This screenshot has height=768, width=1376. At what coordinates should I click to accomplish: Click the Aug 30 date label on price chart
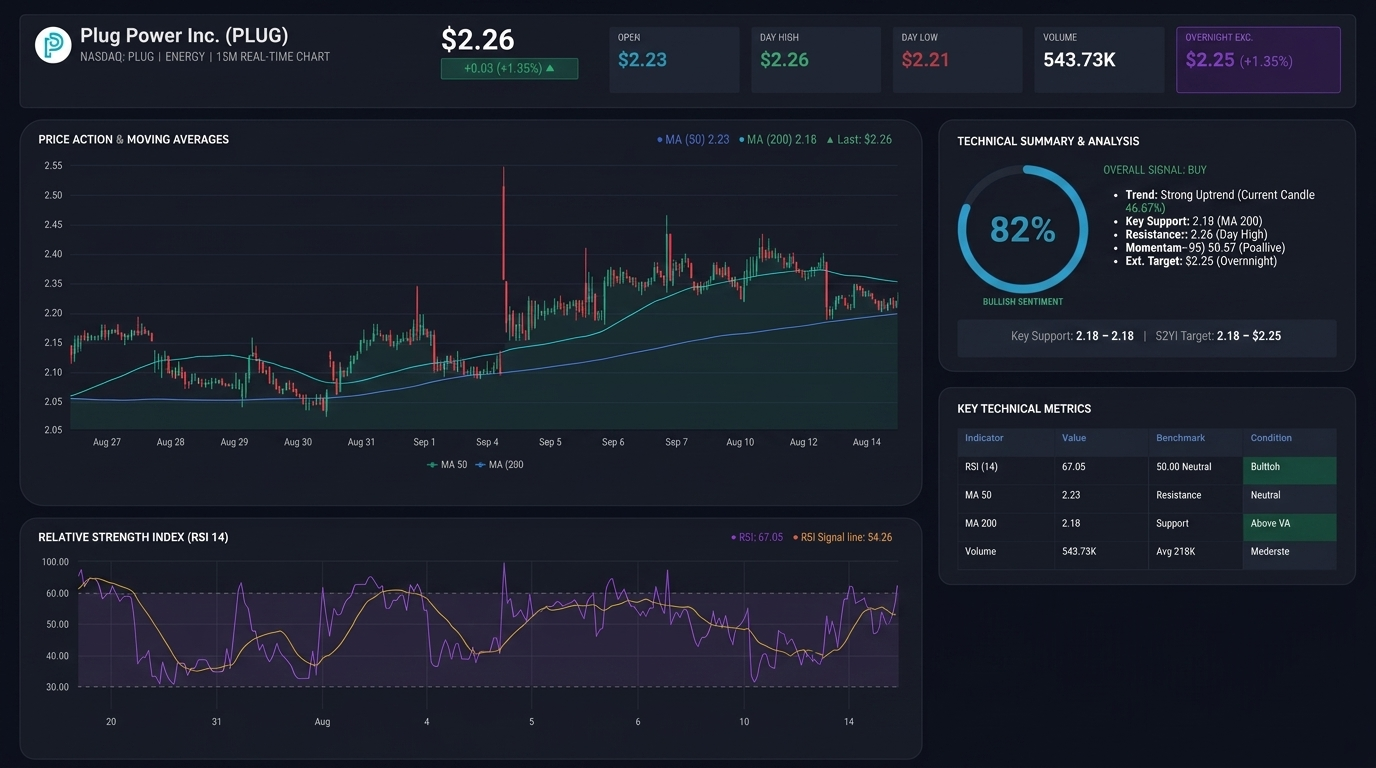point(298,442)
